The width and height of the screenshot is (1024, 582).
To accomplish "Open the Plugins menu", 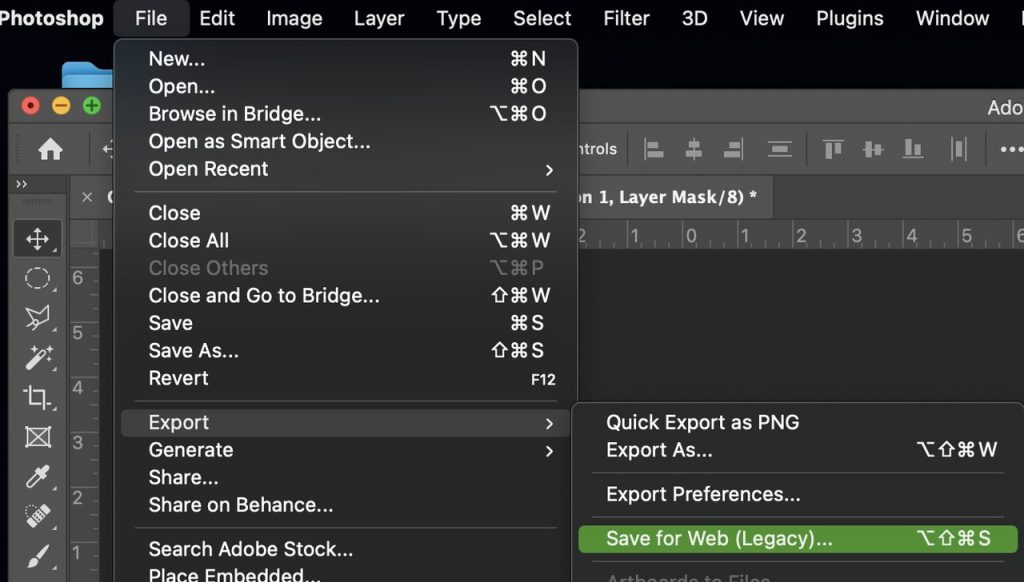I will tap(850, 18).
